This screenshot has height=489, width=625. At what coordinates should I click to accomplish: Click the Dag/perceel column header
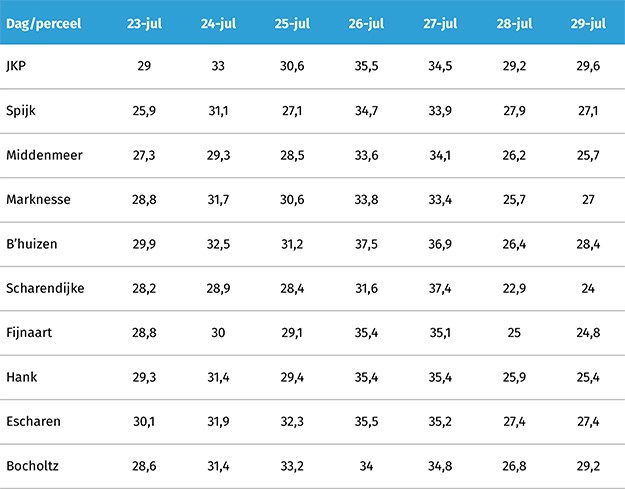(x=45, y=21)
